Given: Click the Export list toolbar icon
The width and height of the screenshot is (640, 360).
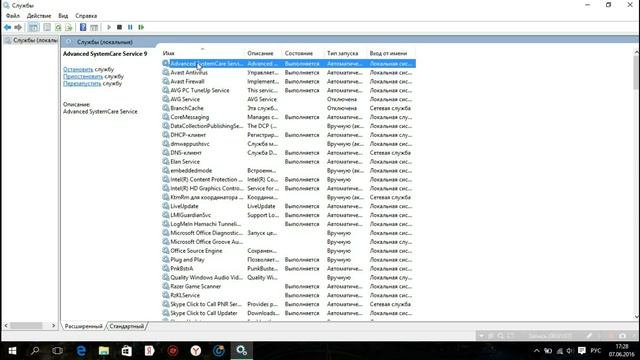Looking at the screenshot, I should coord(69,27).
